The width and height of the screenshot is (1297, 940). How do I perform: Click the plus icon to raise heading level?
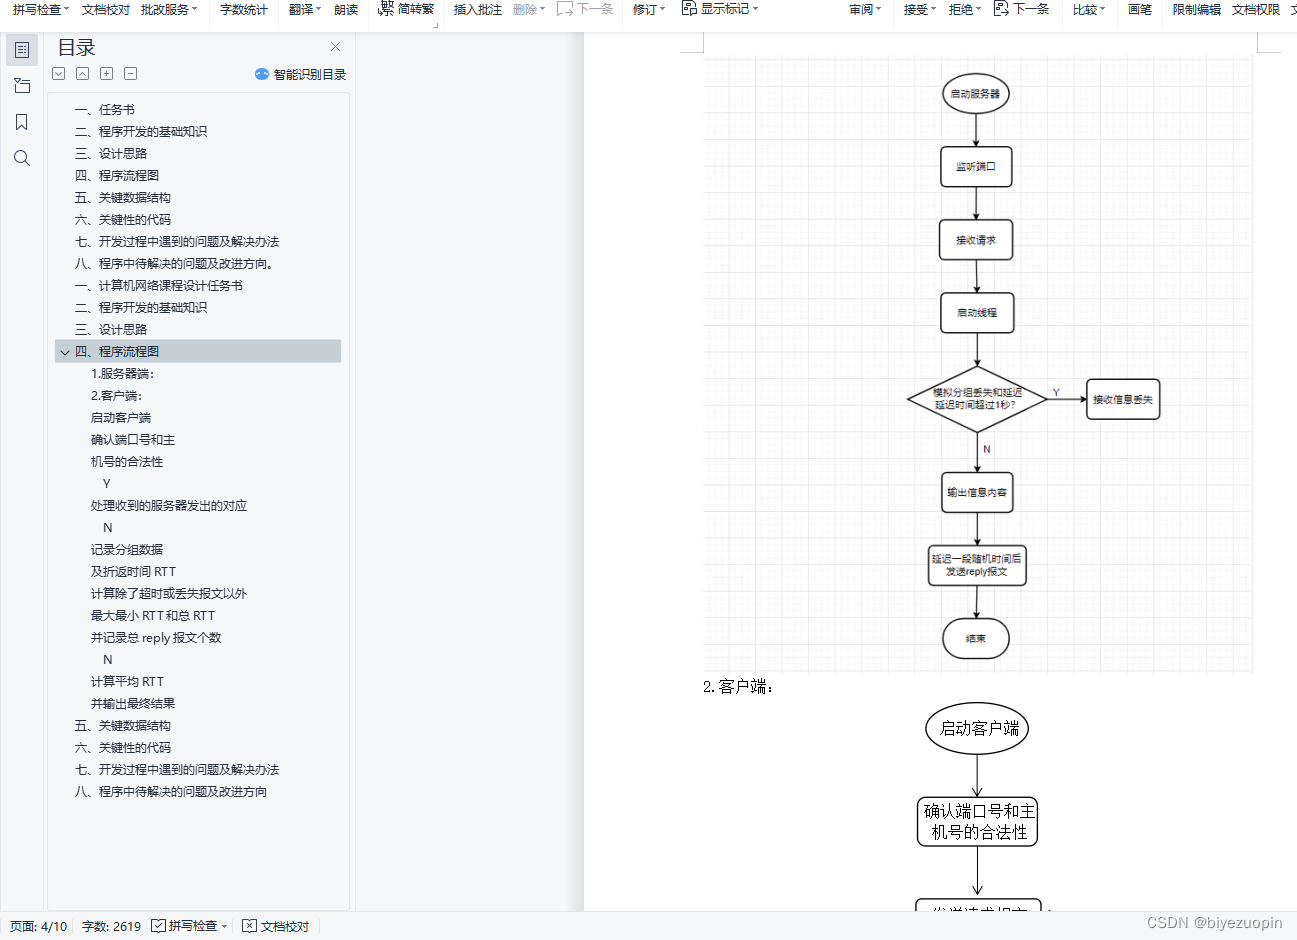tap(107, 74)
